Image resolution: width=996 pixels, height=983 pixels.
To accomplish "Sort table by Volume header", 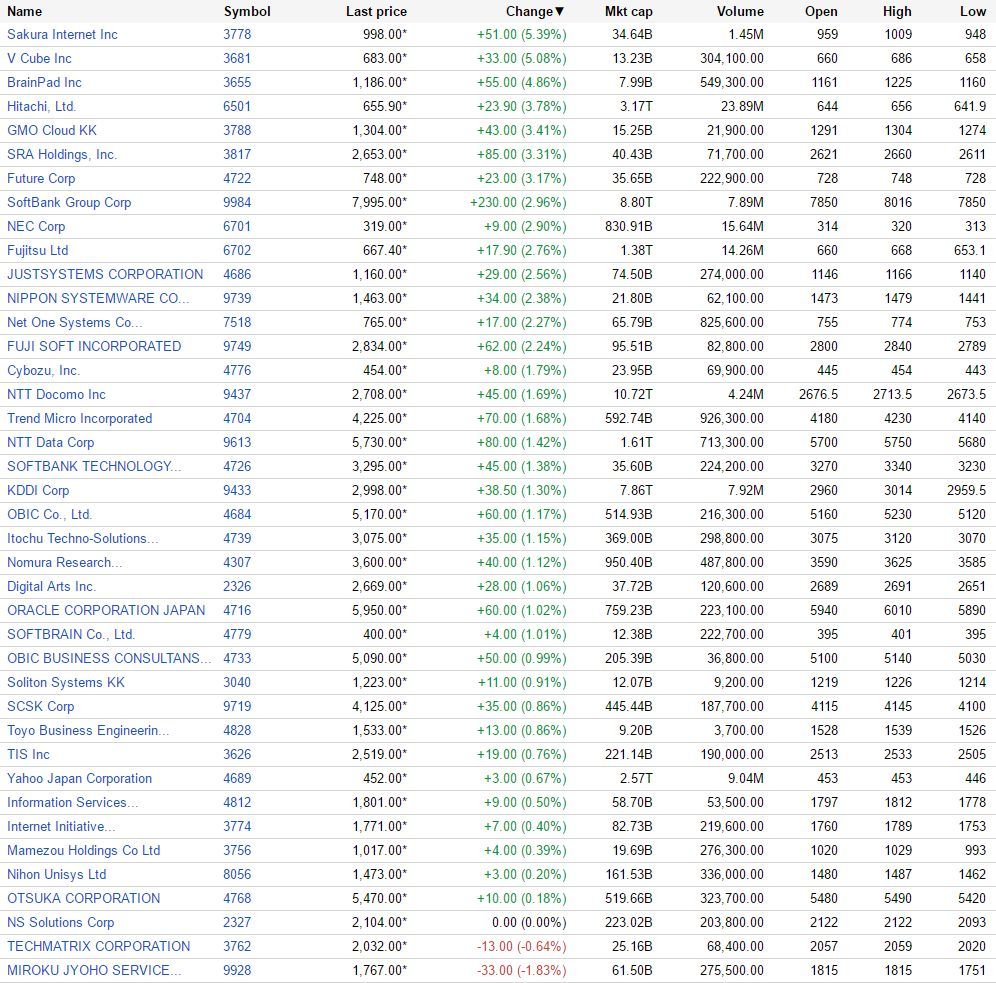I will (x=740, y=11).
